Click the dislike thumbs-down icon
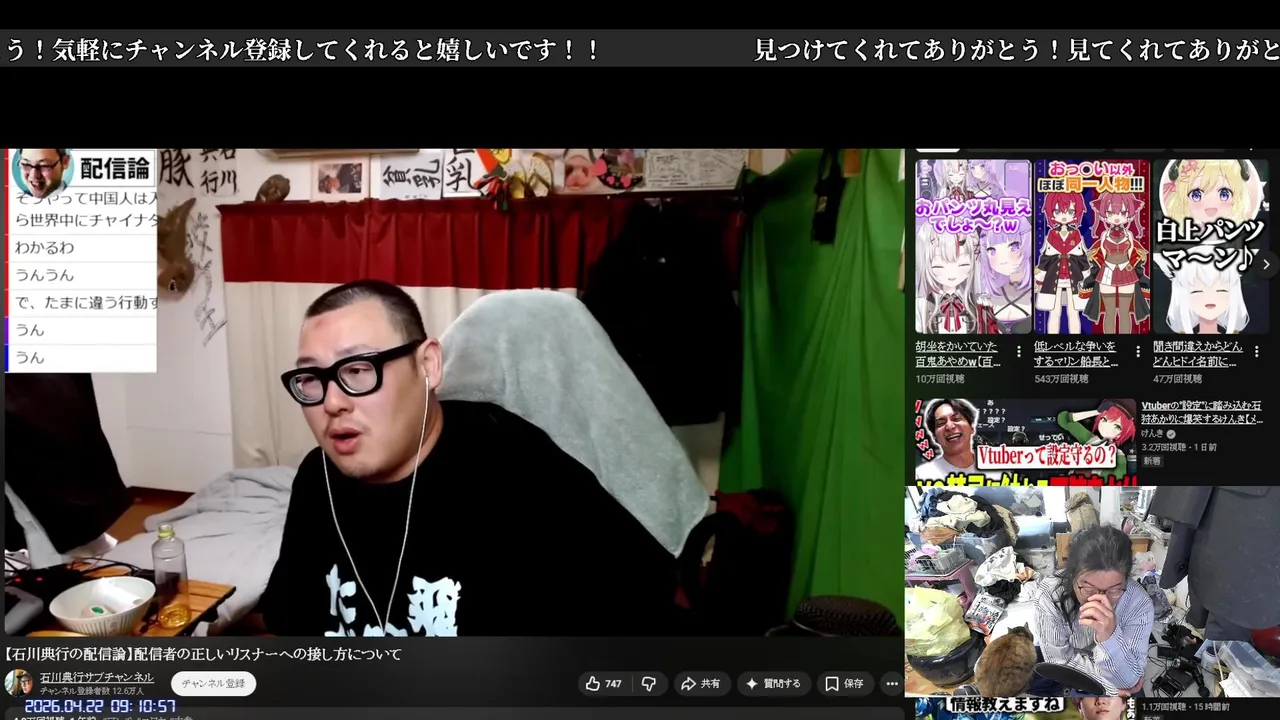This screenshot has width=1280, height=720. [x=649, y=684]
